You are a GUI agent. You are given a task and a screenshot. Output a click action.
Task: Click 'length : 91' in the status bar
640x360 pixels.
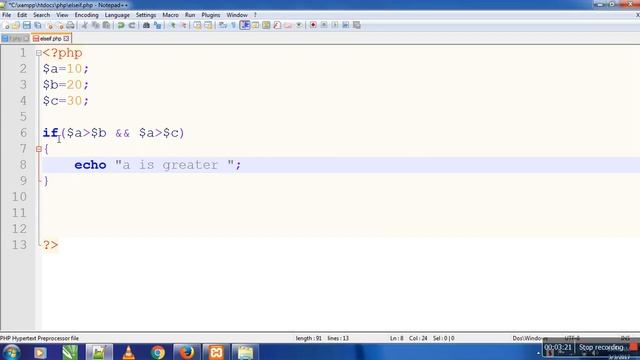[x=309, y=338]
